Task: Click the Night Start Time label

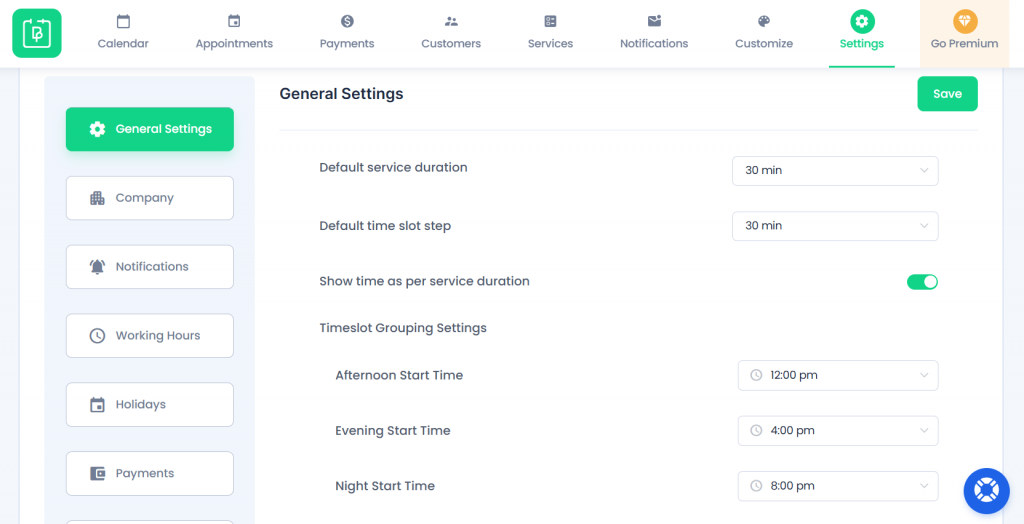Action: tap(385, 486)
